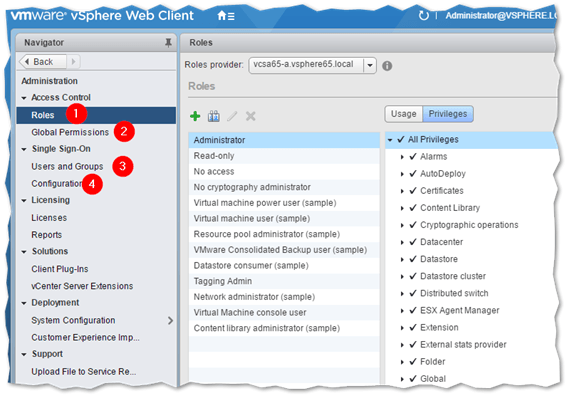Open license Reports
Image resolution: width=567 pixels, height=396 pixels.
[x=46, y=235]
